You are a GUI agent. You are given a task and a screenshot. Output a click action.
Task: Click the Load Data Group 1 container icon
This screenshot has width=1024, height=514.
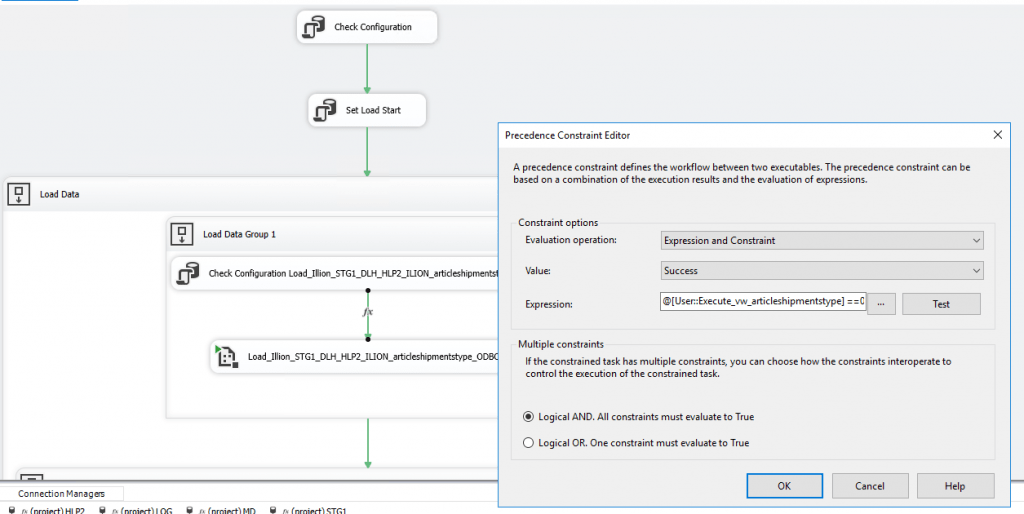(x=182, y=234)
